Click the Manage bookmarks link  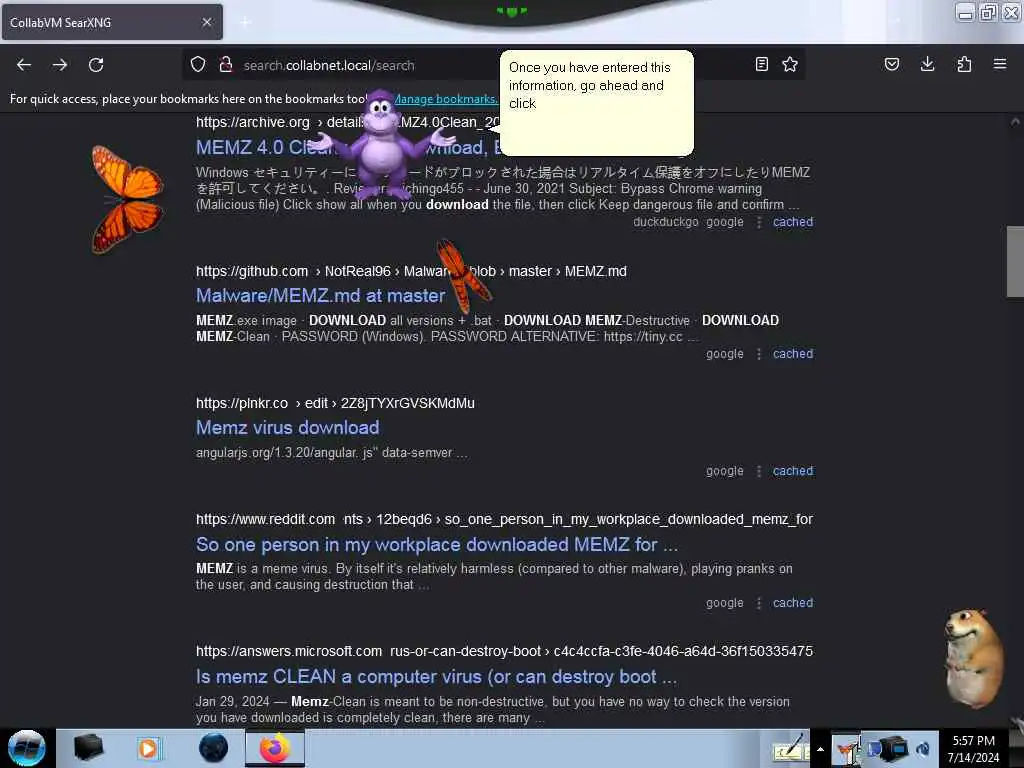[445, 99]
